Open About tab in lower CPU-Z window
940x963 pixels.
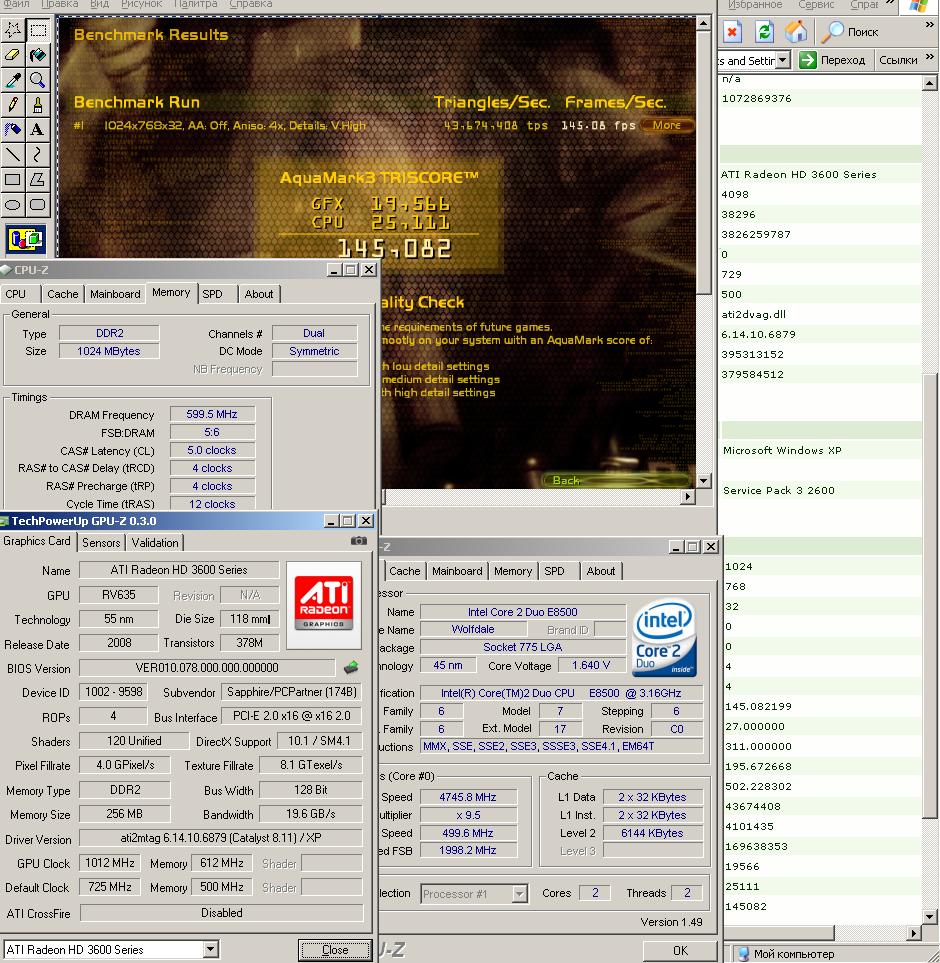pyautogui.click(x=600, y=571)
